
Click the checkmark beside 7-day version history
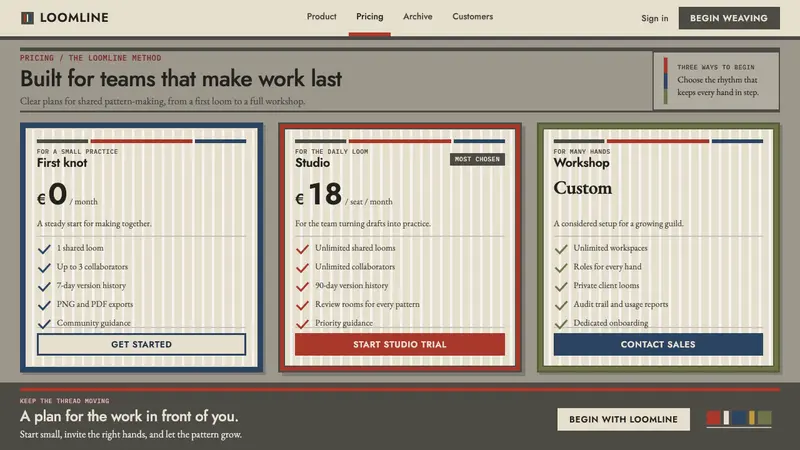[x=44, y=286]
